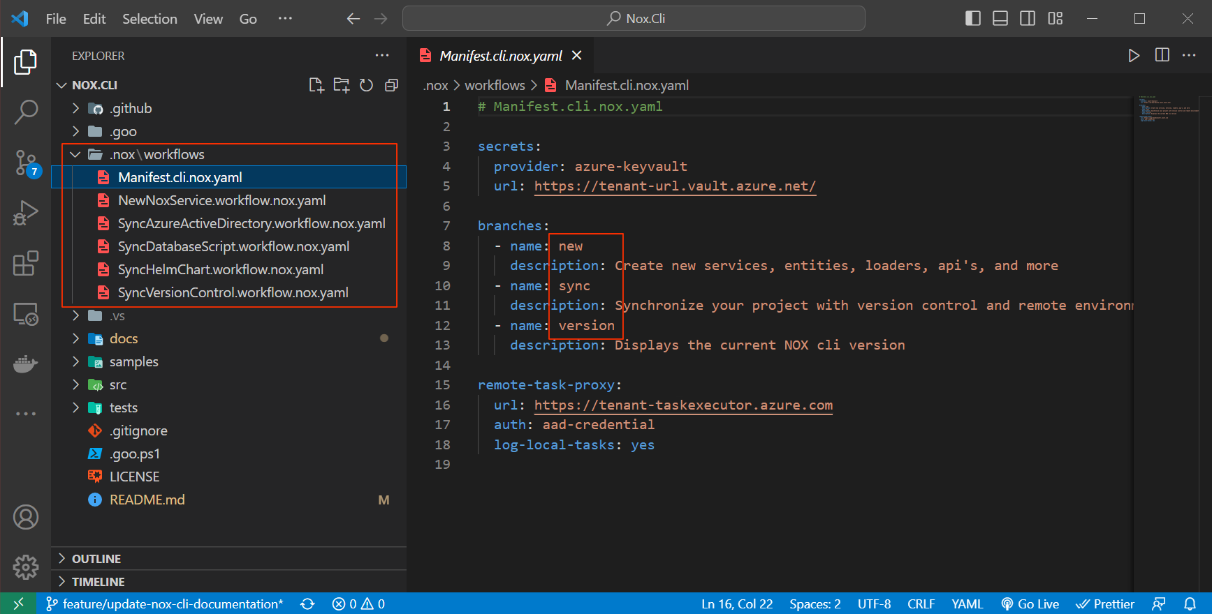Viewport: 1212px width, 614px height.
Task: Collapse all folders in Explorer
Action: (391, 85)
